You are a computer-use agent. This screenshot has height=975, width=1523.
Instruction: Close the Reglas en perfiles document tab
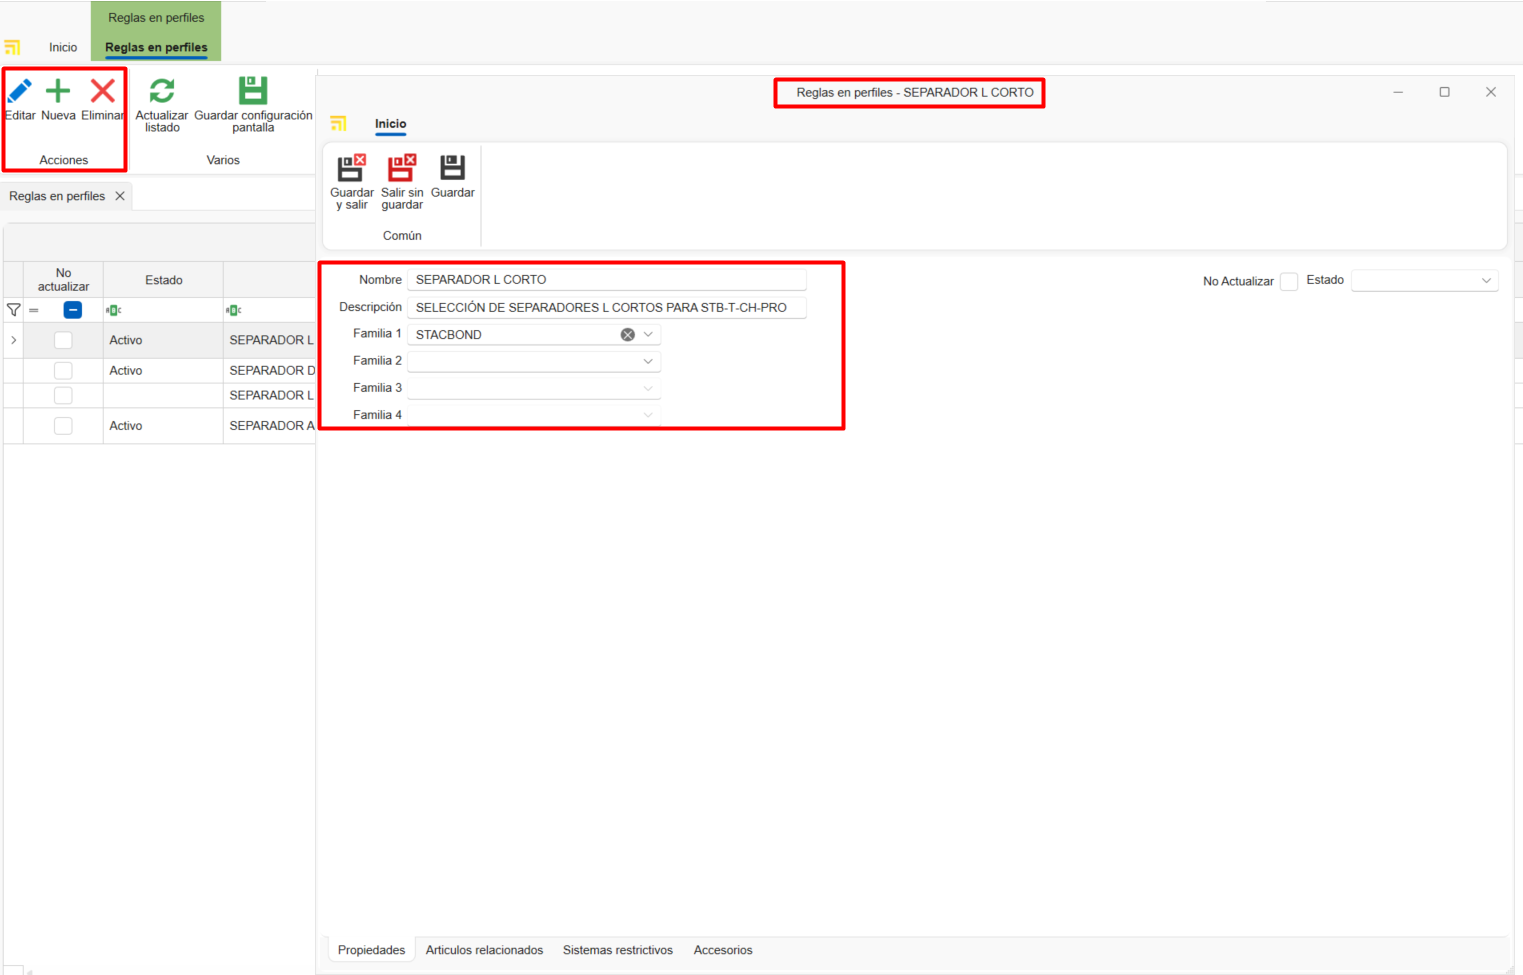pos(120,196)
